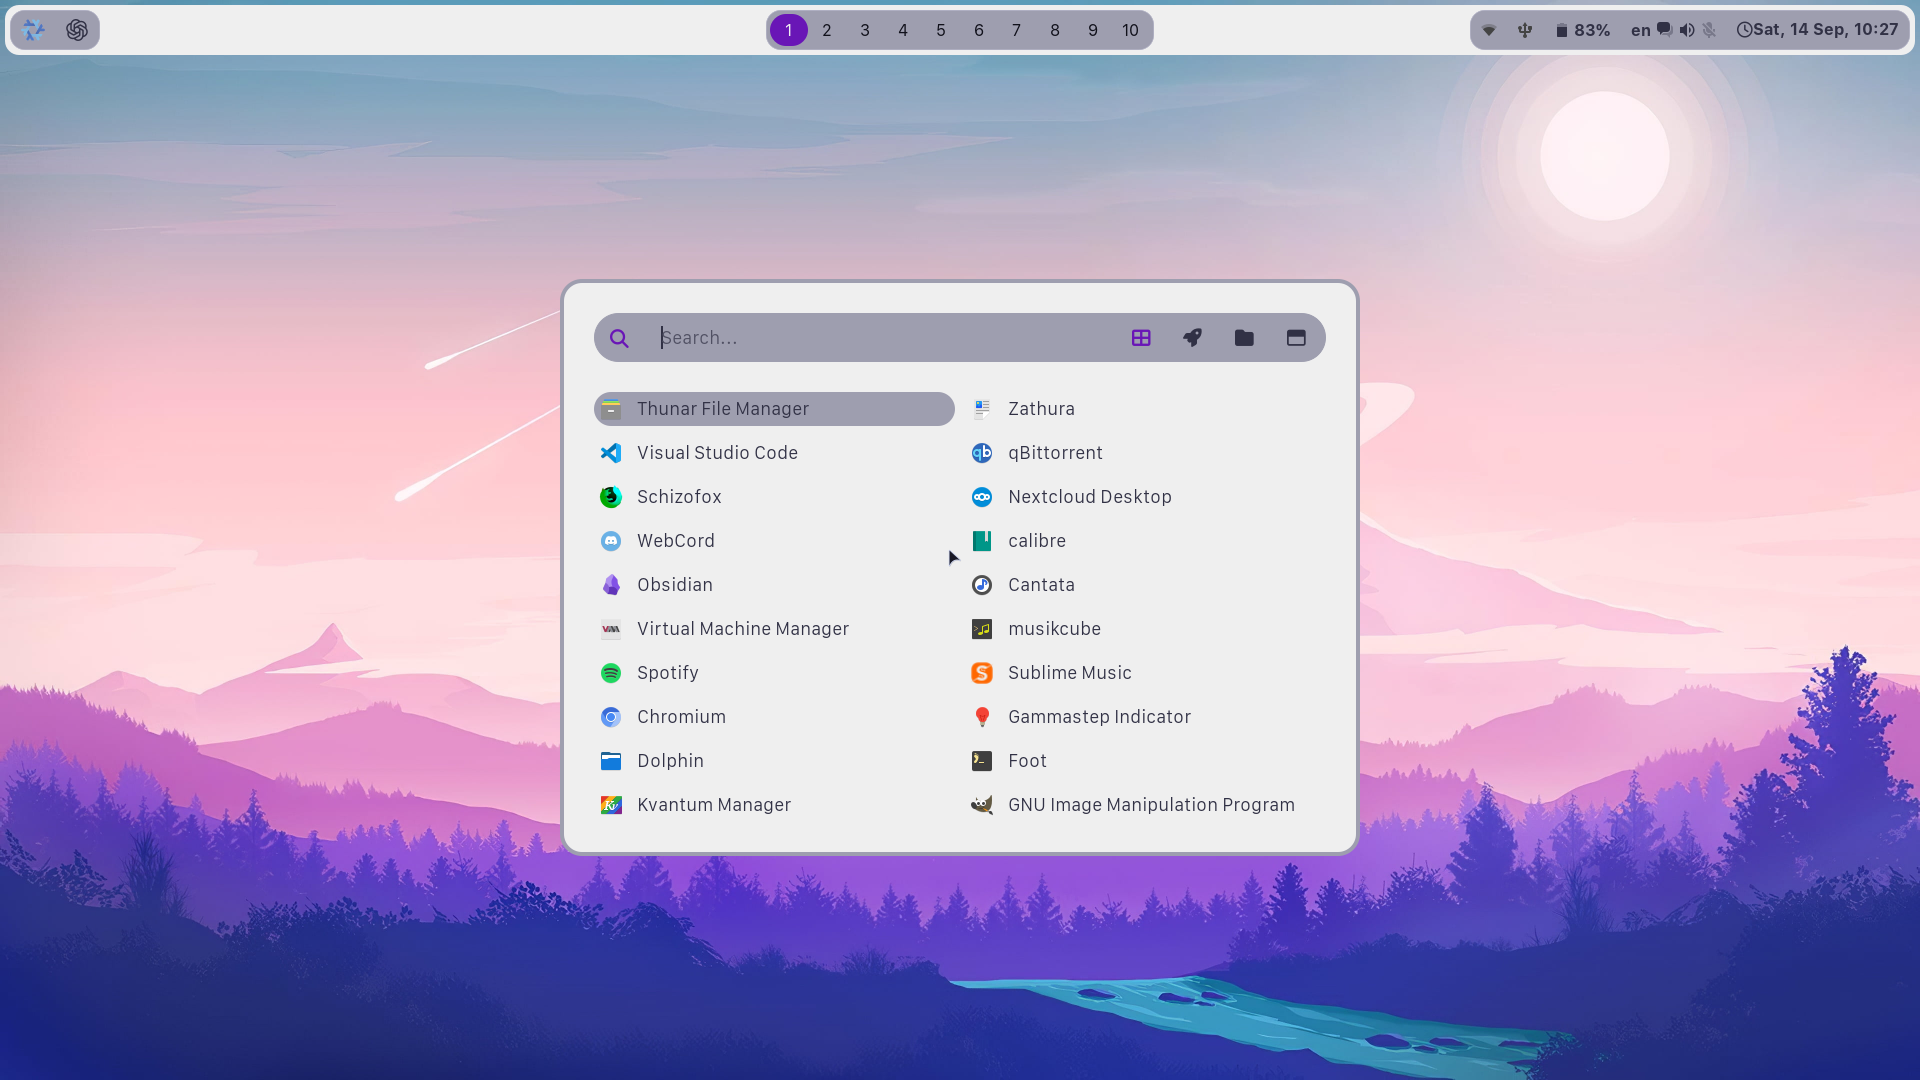Click the magnifying glass search icon
Viewport: 1920px width, 1080px height.
pos(619,338)
